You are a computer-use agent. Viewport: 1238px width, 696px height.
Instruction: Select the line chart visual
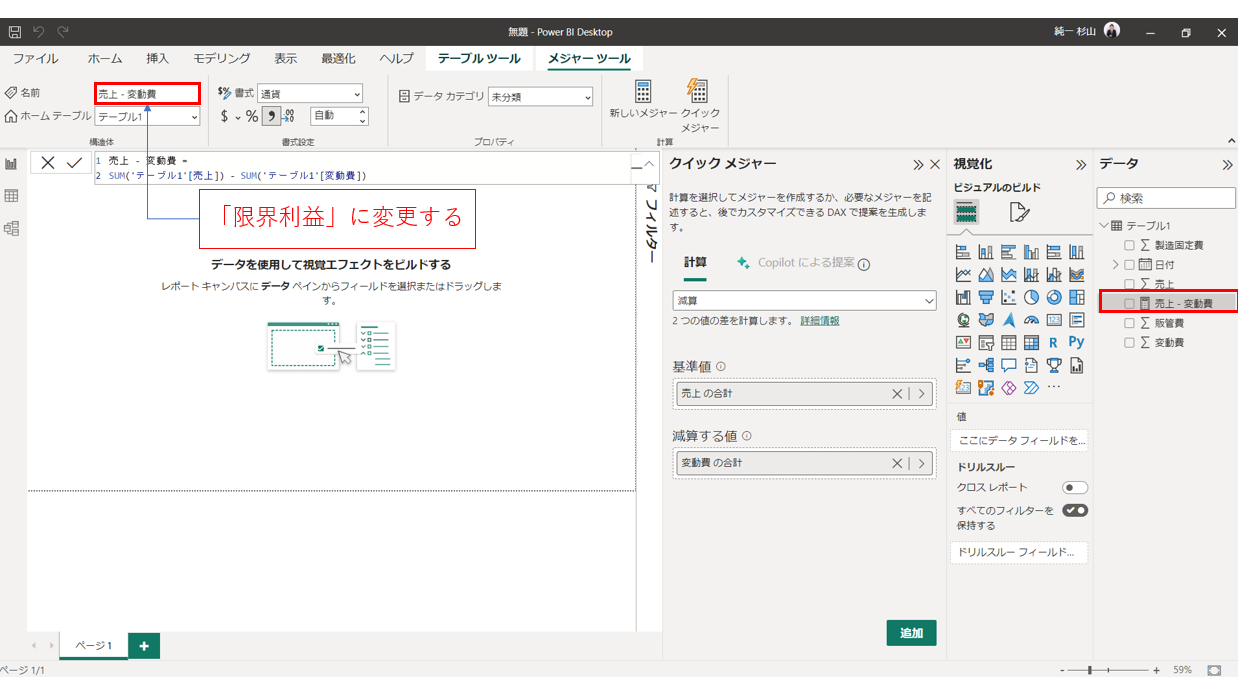click(964, 274)
